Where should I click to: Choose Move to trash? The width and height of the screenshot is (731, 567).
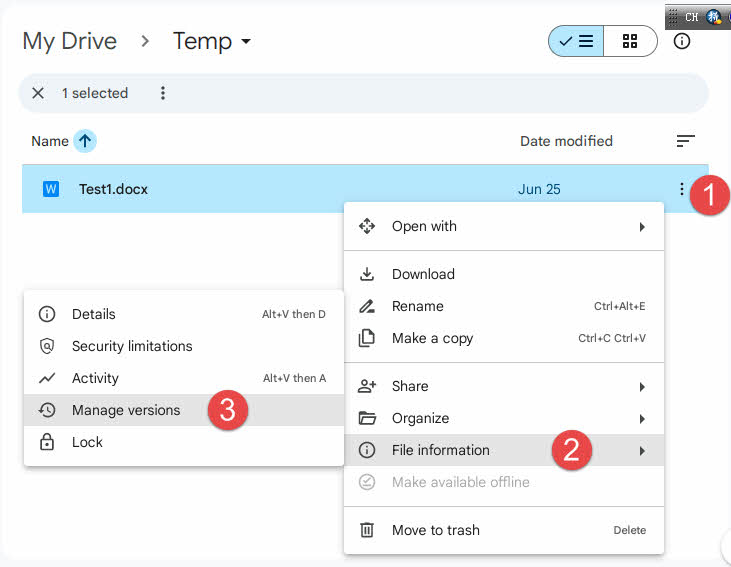[504, 530]
